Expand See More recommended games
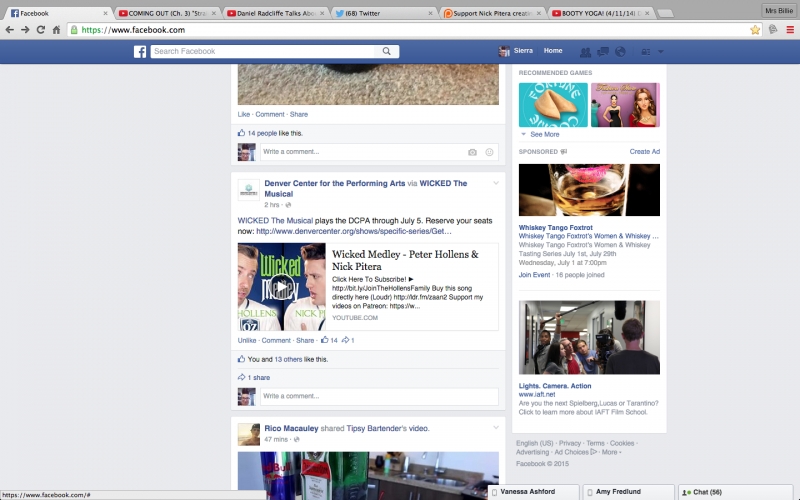 pos(544,134)
